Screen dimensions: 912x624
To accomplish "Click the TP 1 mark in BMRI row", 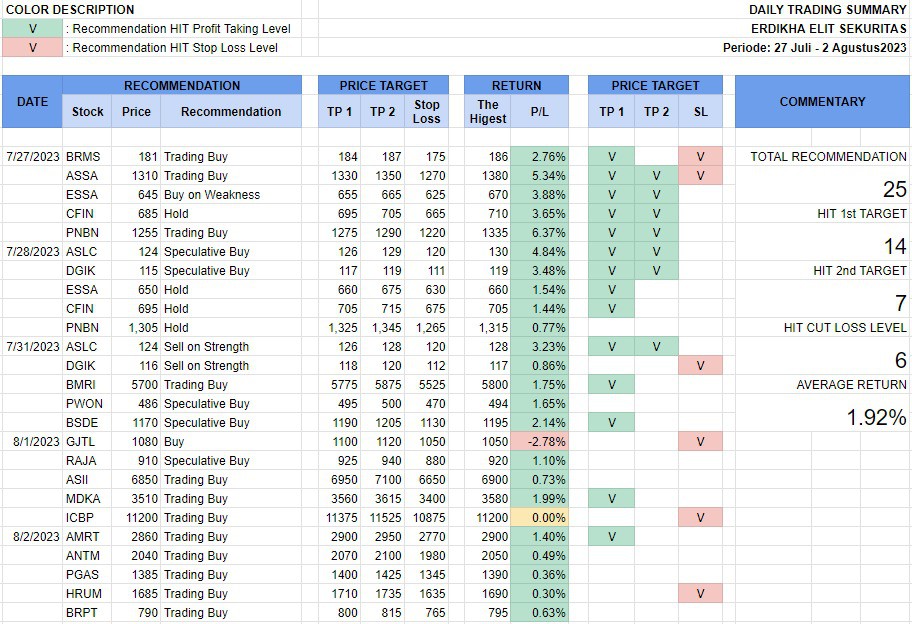I will click(611, 385).
